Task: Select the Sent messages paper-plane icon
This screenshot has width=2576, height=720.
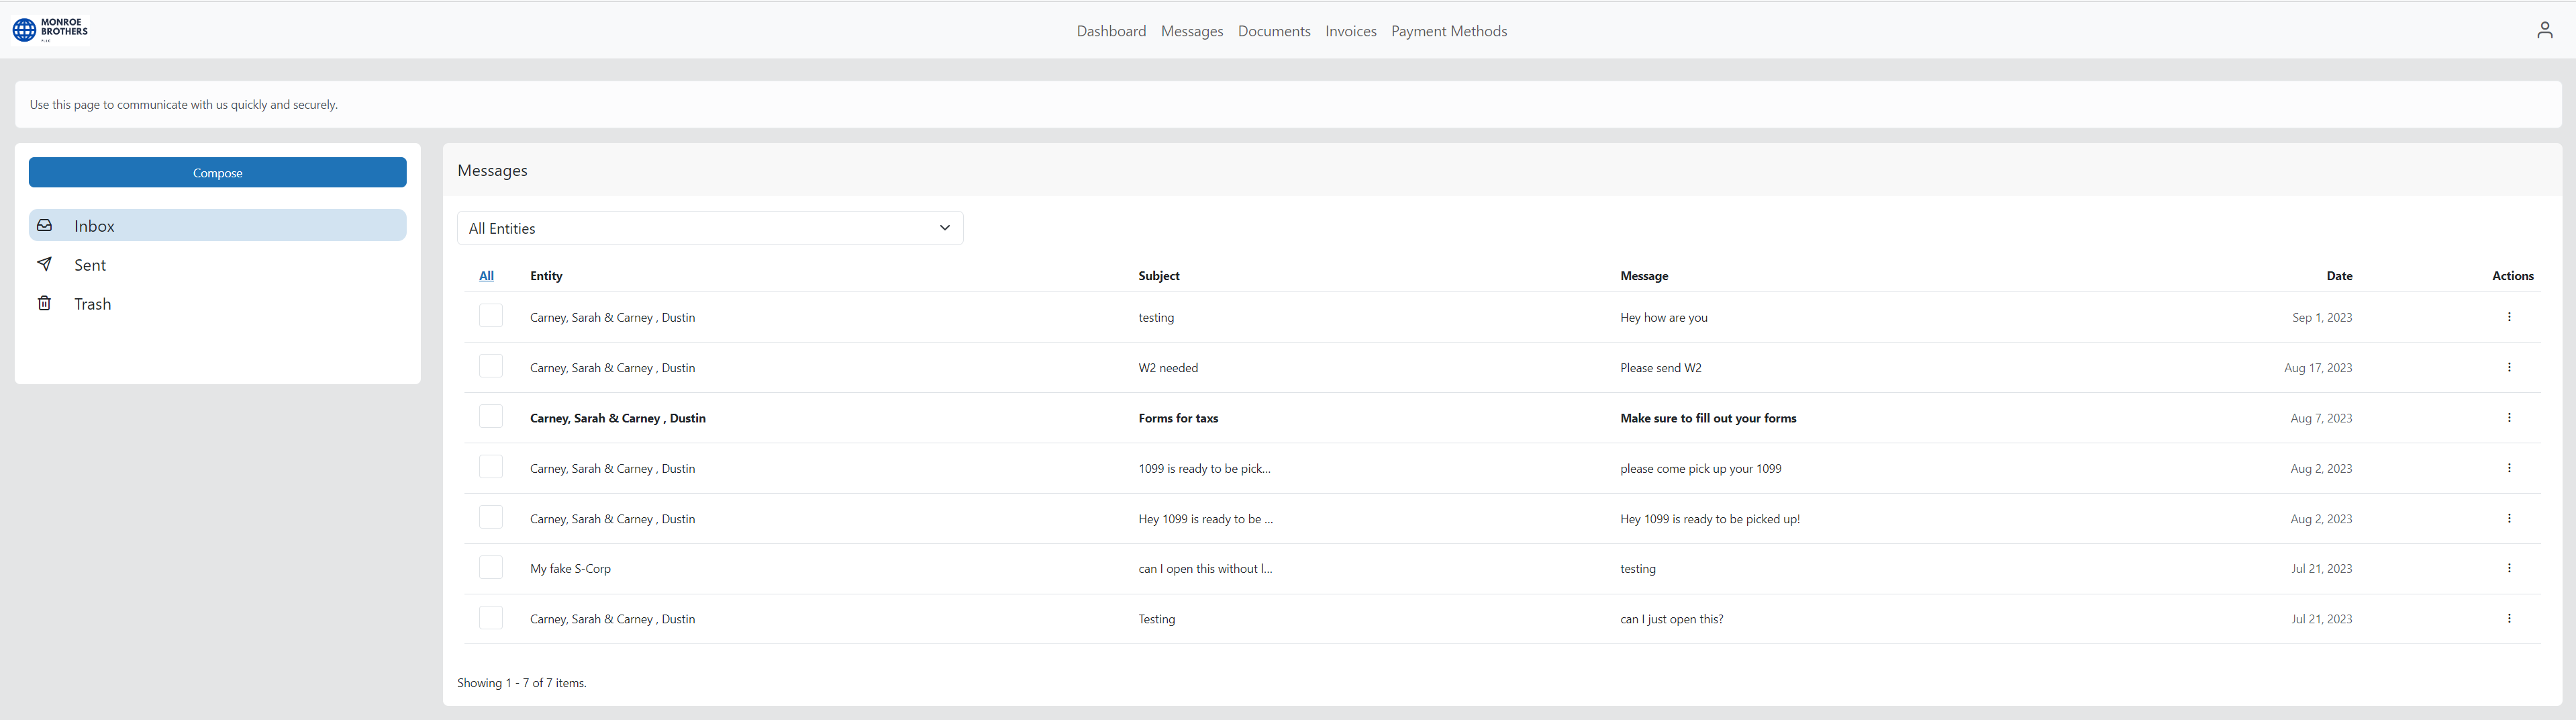Action: pos(45,264)
